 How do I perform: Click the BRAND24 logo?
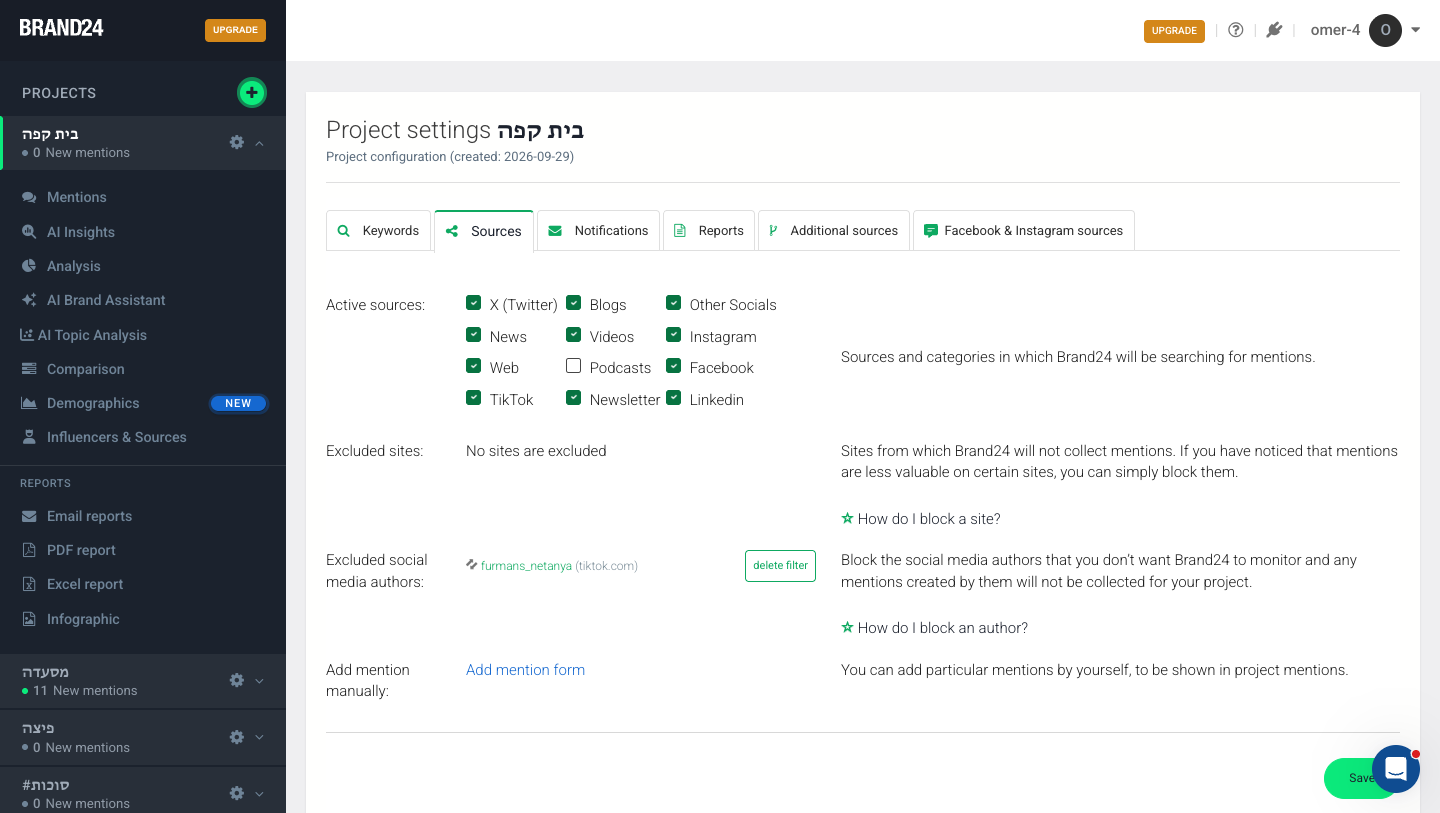62,28
